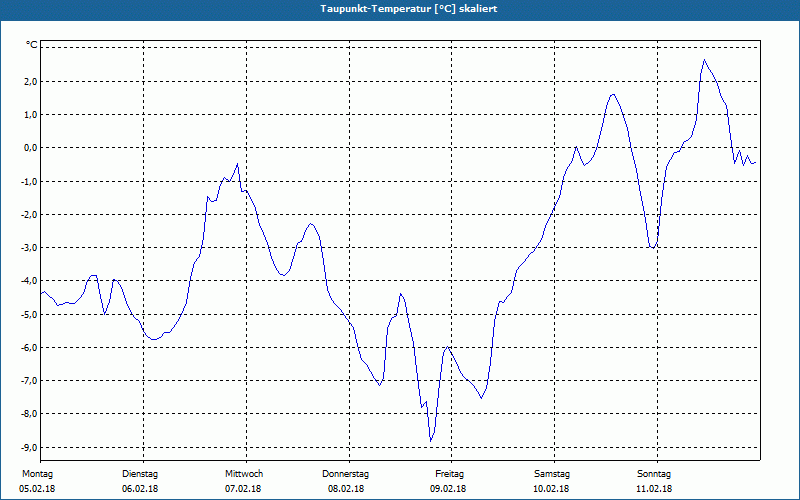Screen dimensions: 800x500
Task: Click the date 11.02.18
Action: click(x=654, y=489)
